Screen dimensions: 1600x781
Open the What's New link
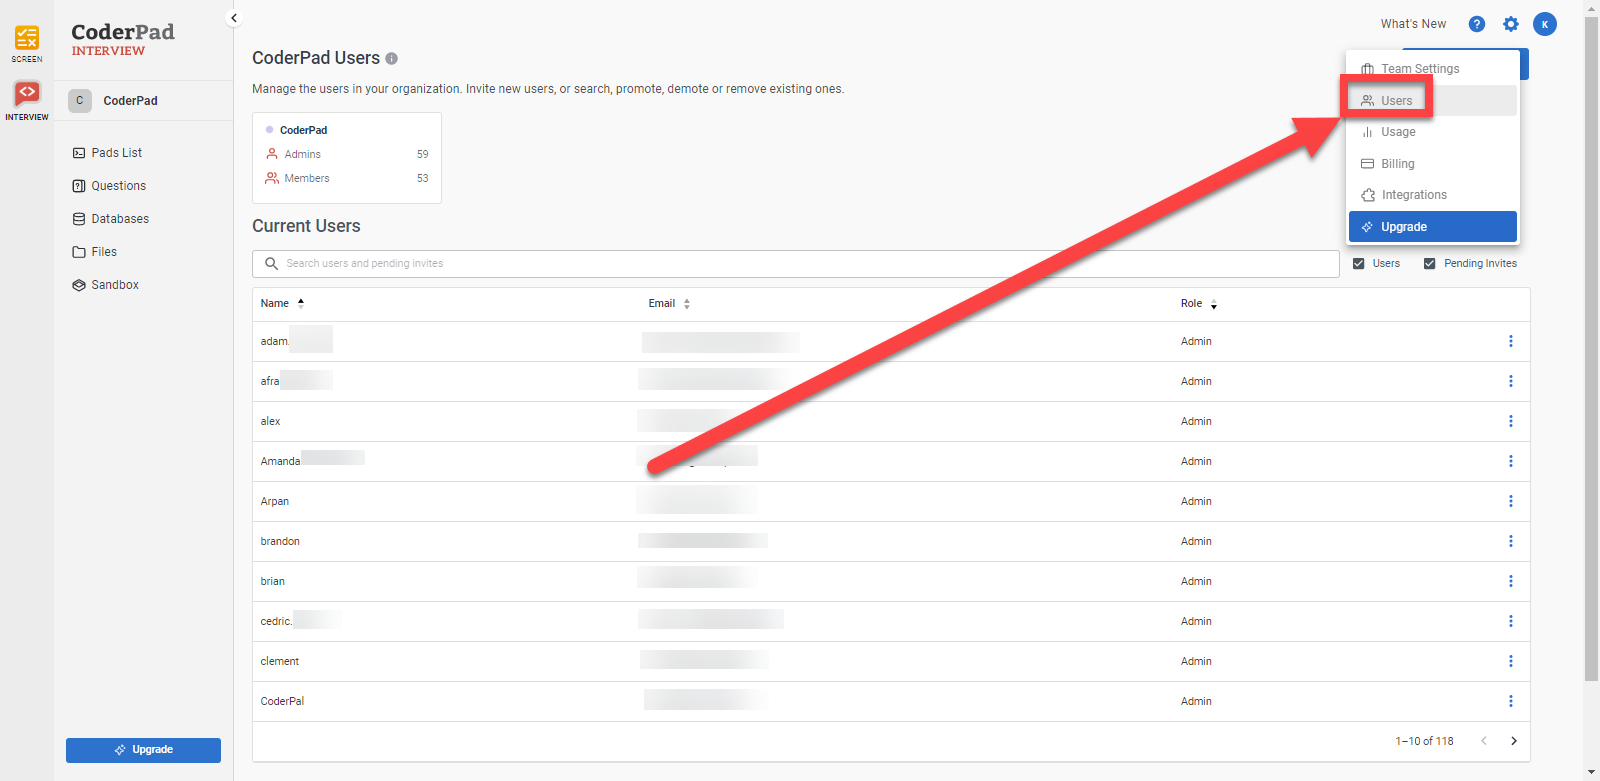(1412, 24)
